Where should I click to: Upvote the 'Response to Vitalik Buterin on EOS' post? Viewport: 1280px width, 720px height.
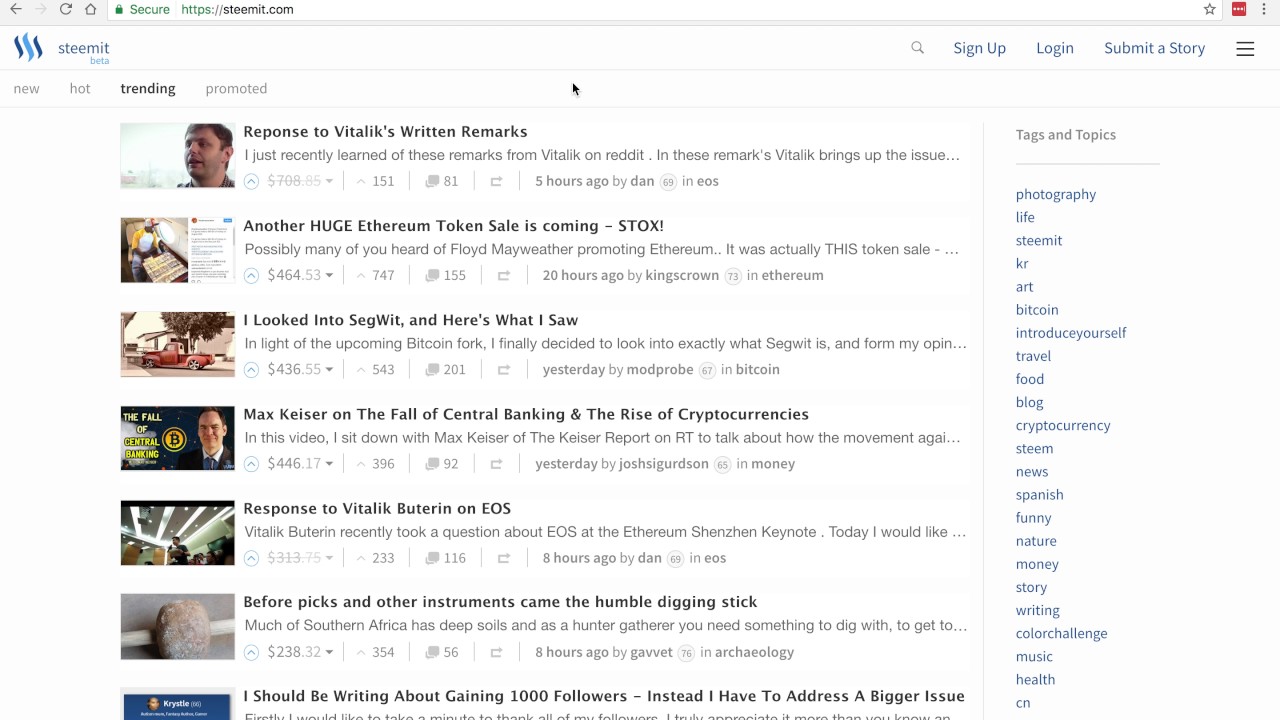pos(251,558)
